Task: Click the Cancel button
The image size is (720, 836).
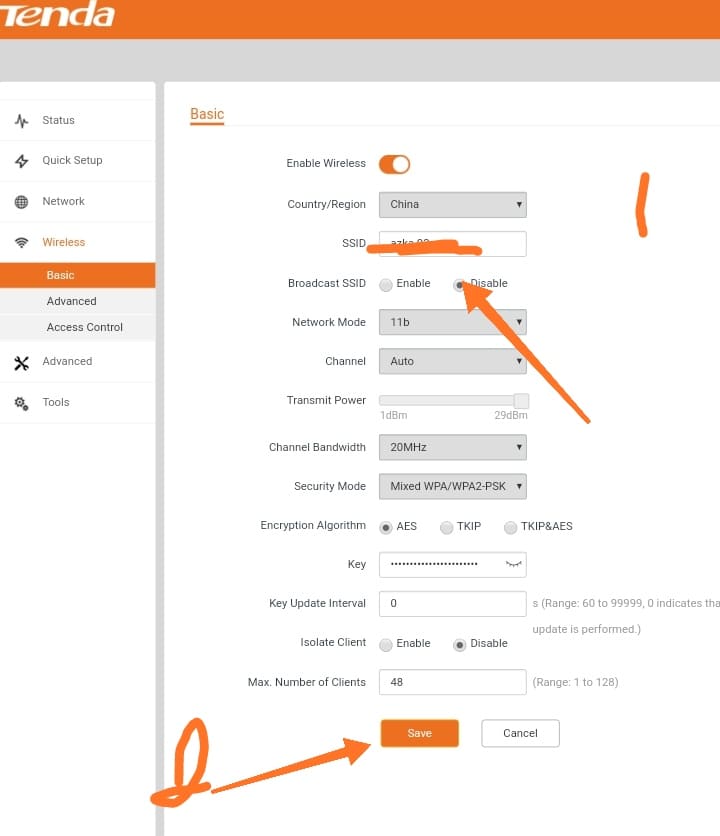Action: (x=521, y=733)
